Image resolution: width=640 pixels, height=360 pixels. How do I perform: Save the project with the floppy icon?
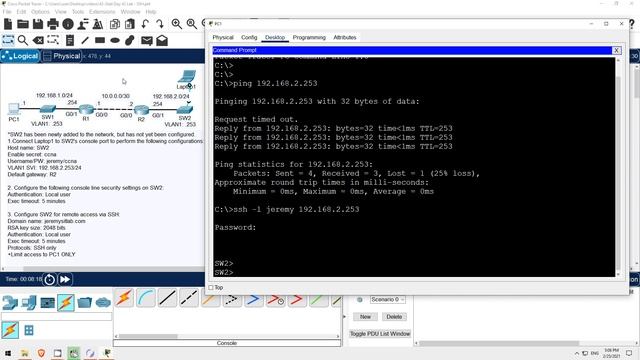click(x=38, y=24)
